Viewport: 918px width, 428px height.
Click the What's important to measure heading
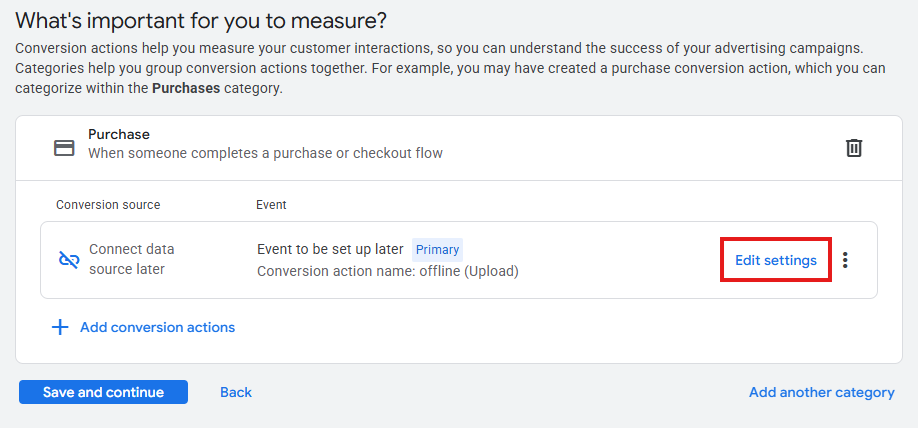point(201,20)
